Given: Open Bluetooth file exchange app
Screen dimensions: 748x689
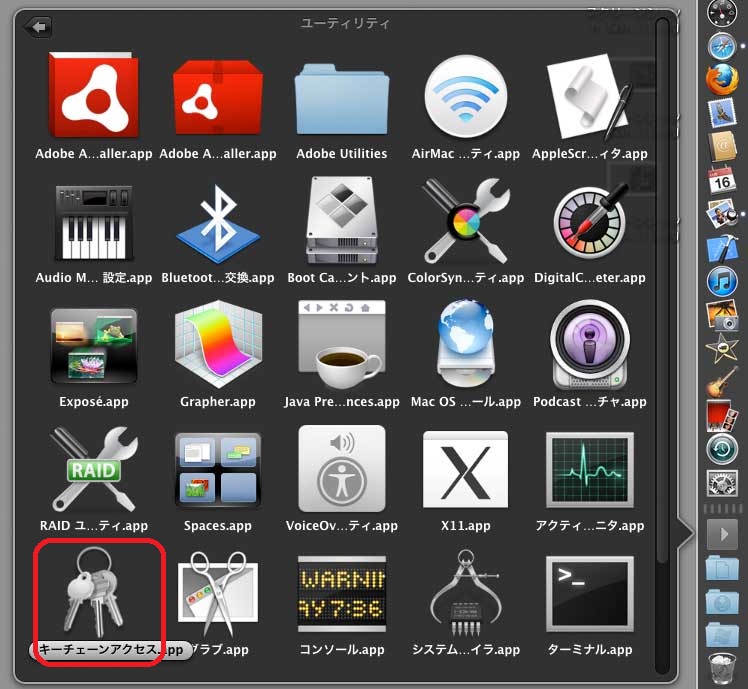Looking at the screenshot, I should [218, 226].
